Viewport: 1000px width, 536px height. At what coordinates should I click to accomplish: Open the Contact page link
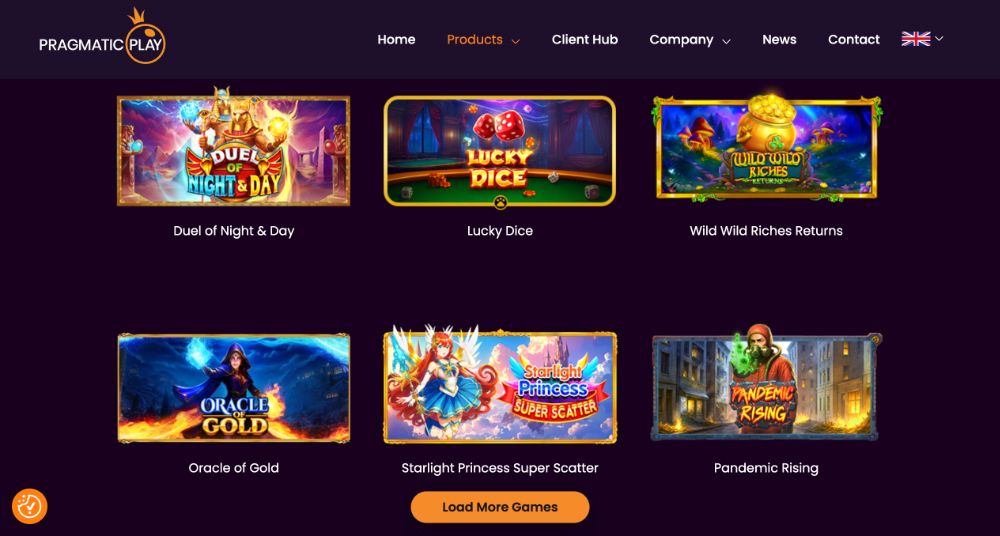tap(854, 40)
